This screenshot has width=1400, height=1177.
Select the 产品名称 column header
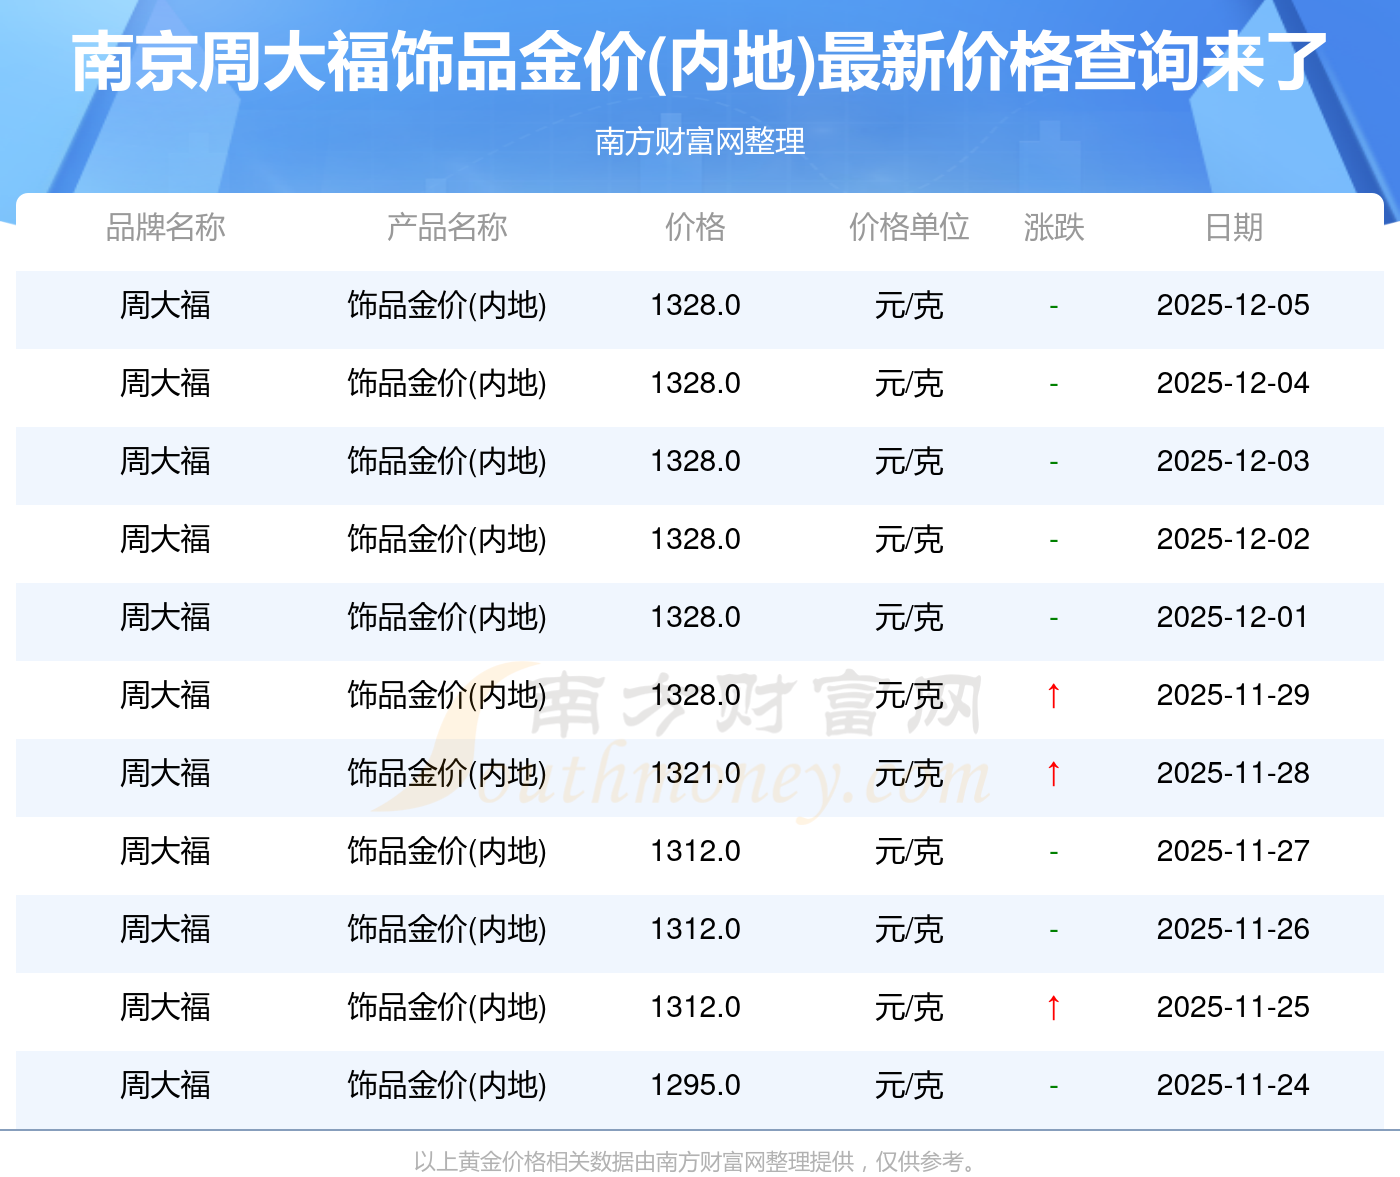coord(447,228)
